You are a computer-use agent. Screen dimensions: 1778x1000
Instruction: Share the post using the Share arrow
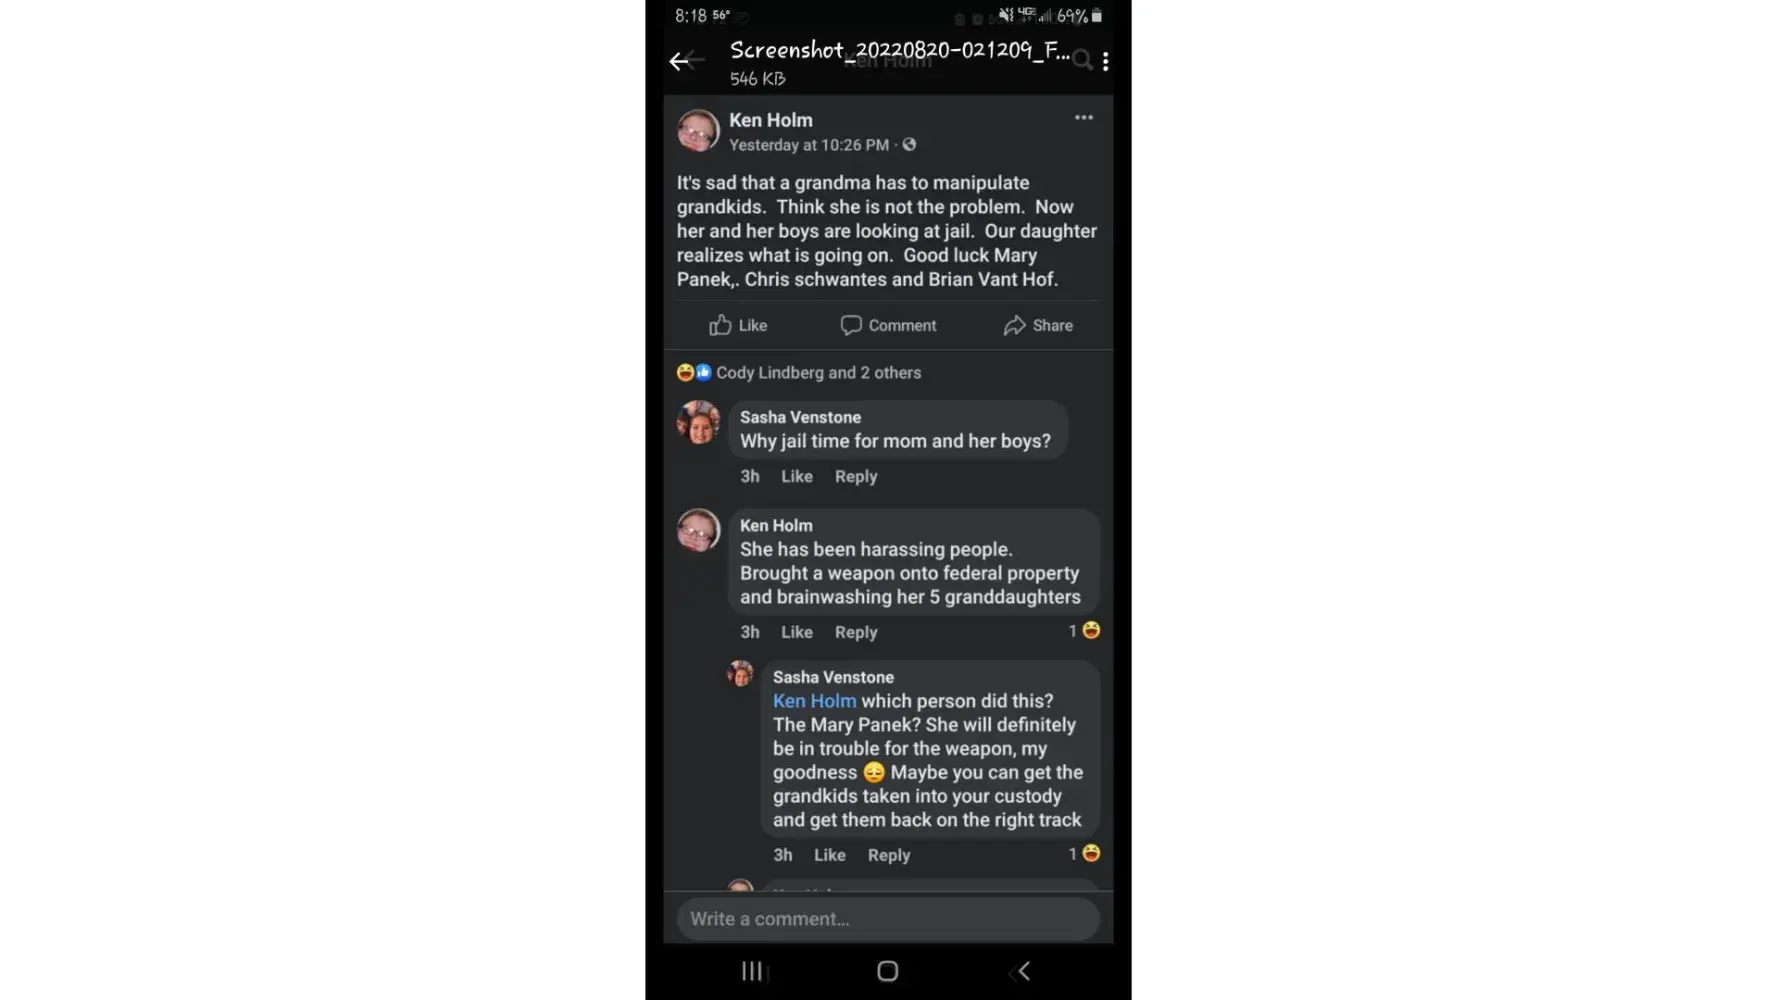1038,325
